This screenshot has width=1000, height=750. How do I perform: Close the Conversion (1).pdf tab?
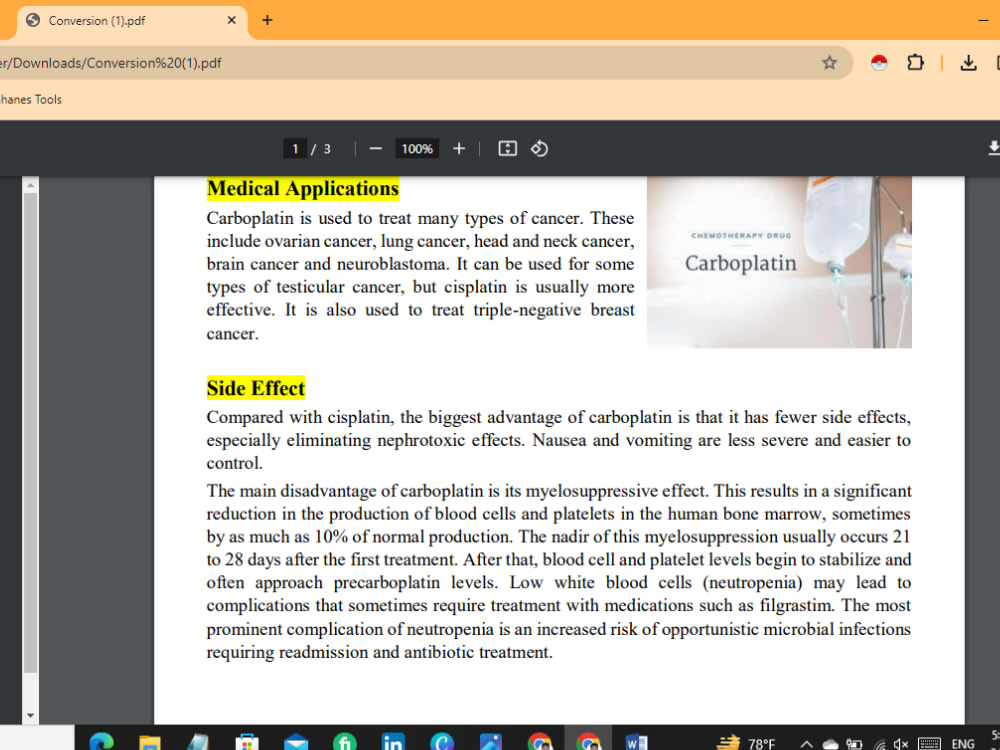232,20
